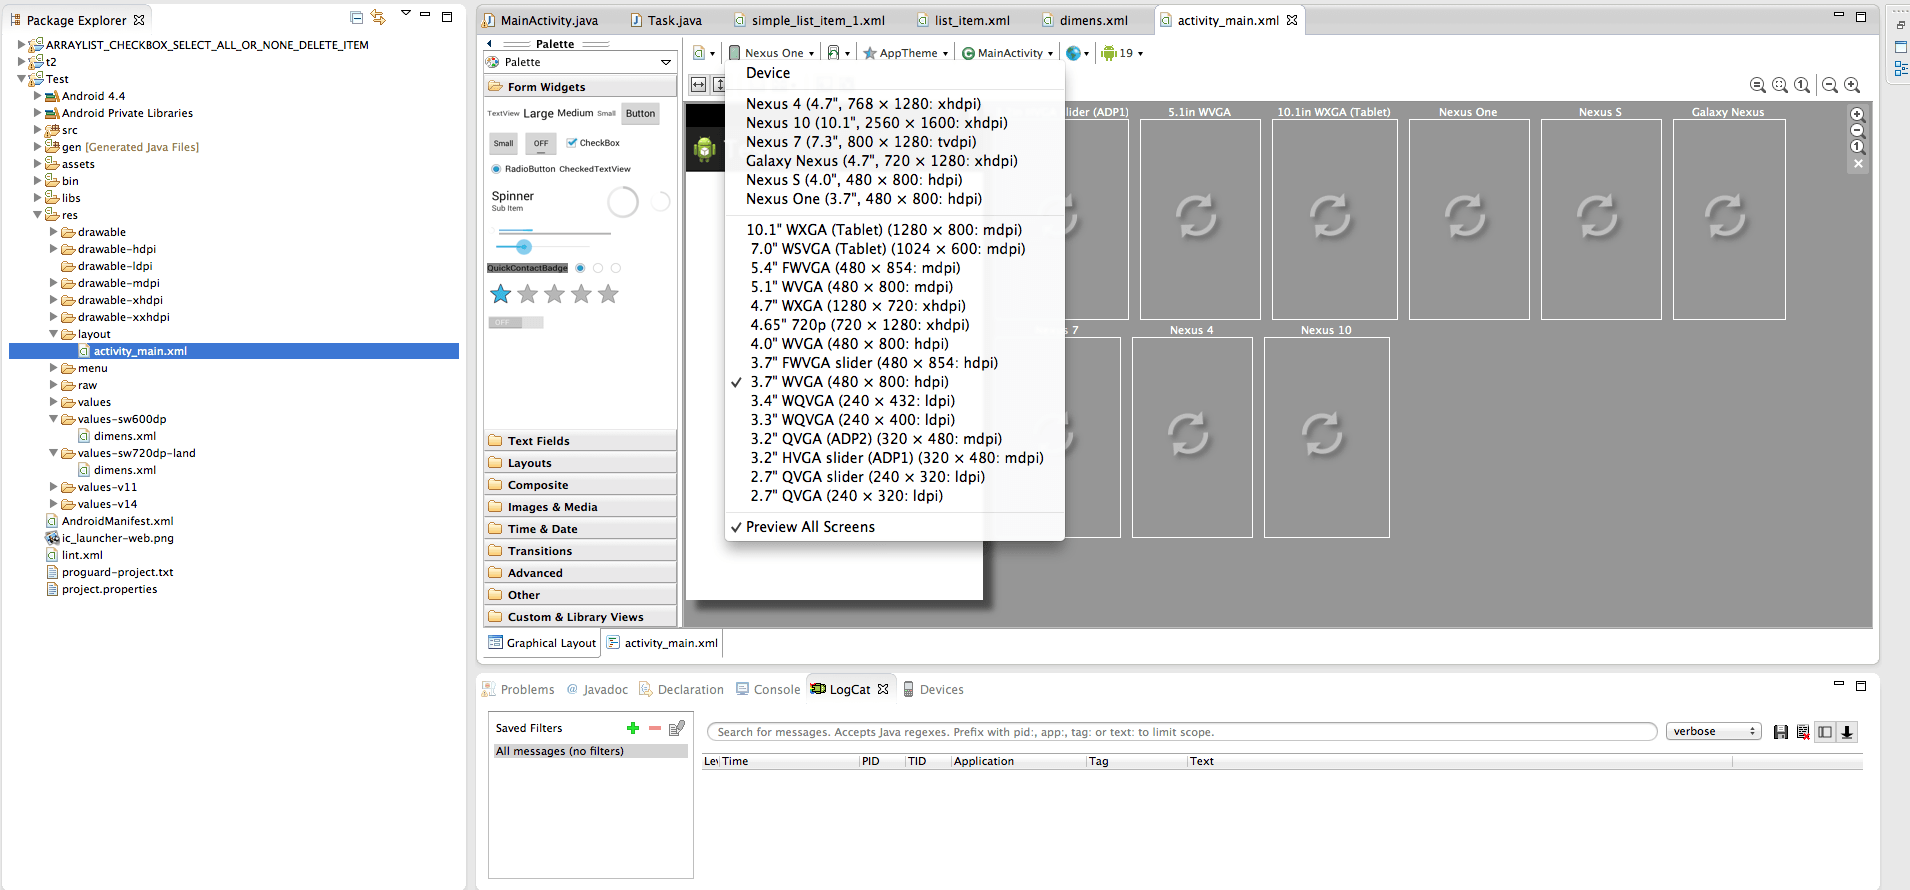Image resolution: width=1910 pixels, height=890 pixels.
Task: Change LogCat verbose level dropdown
Action: tap(1713, 732)
